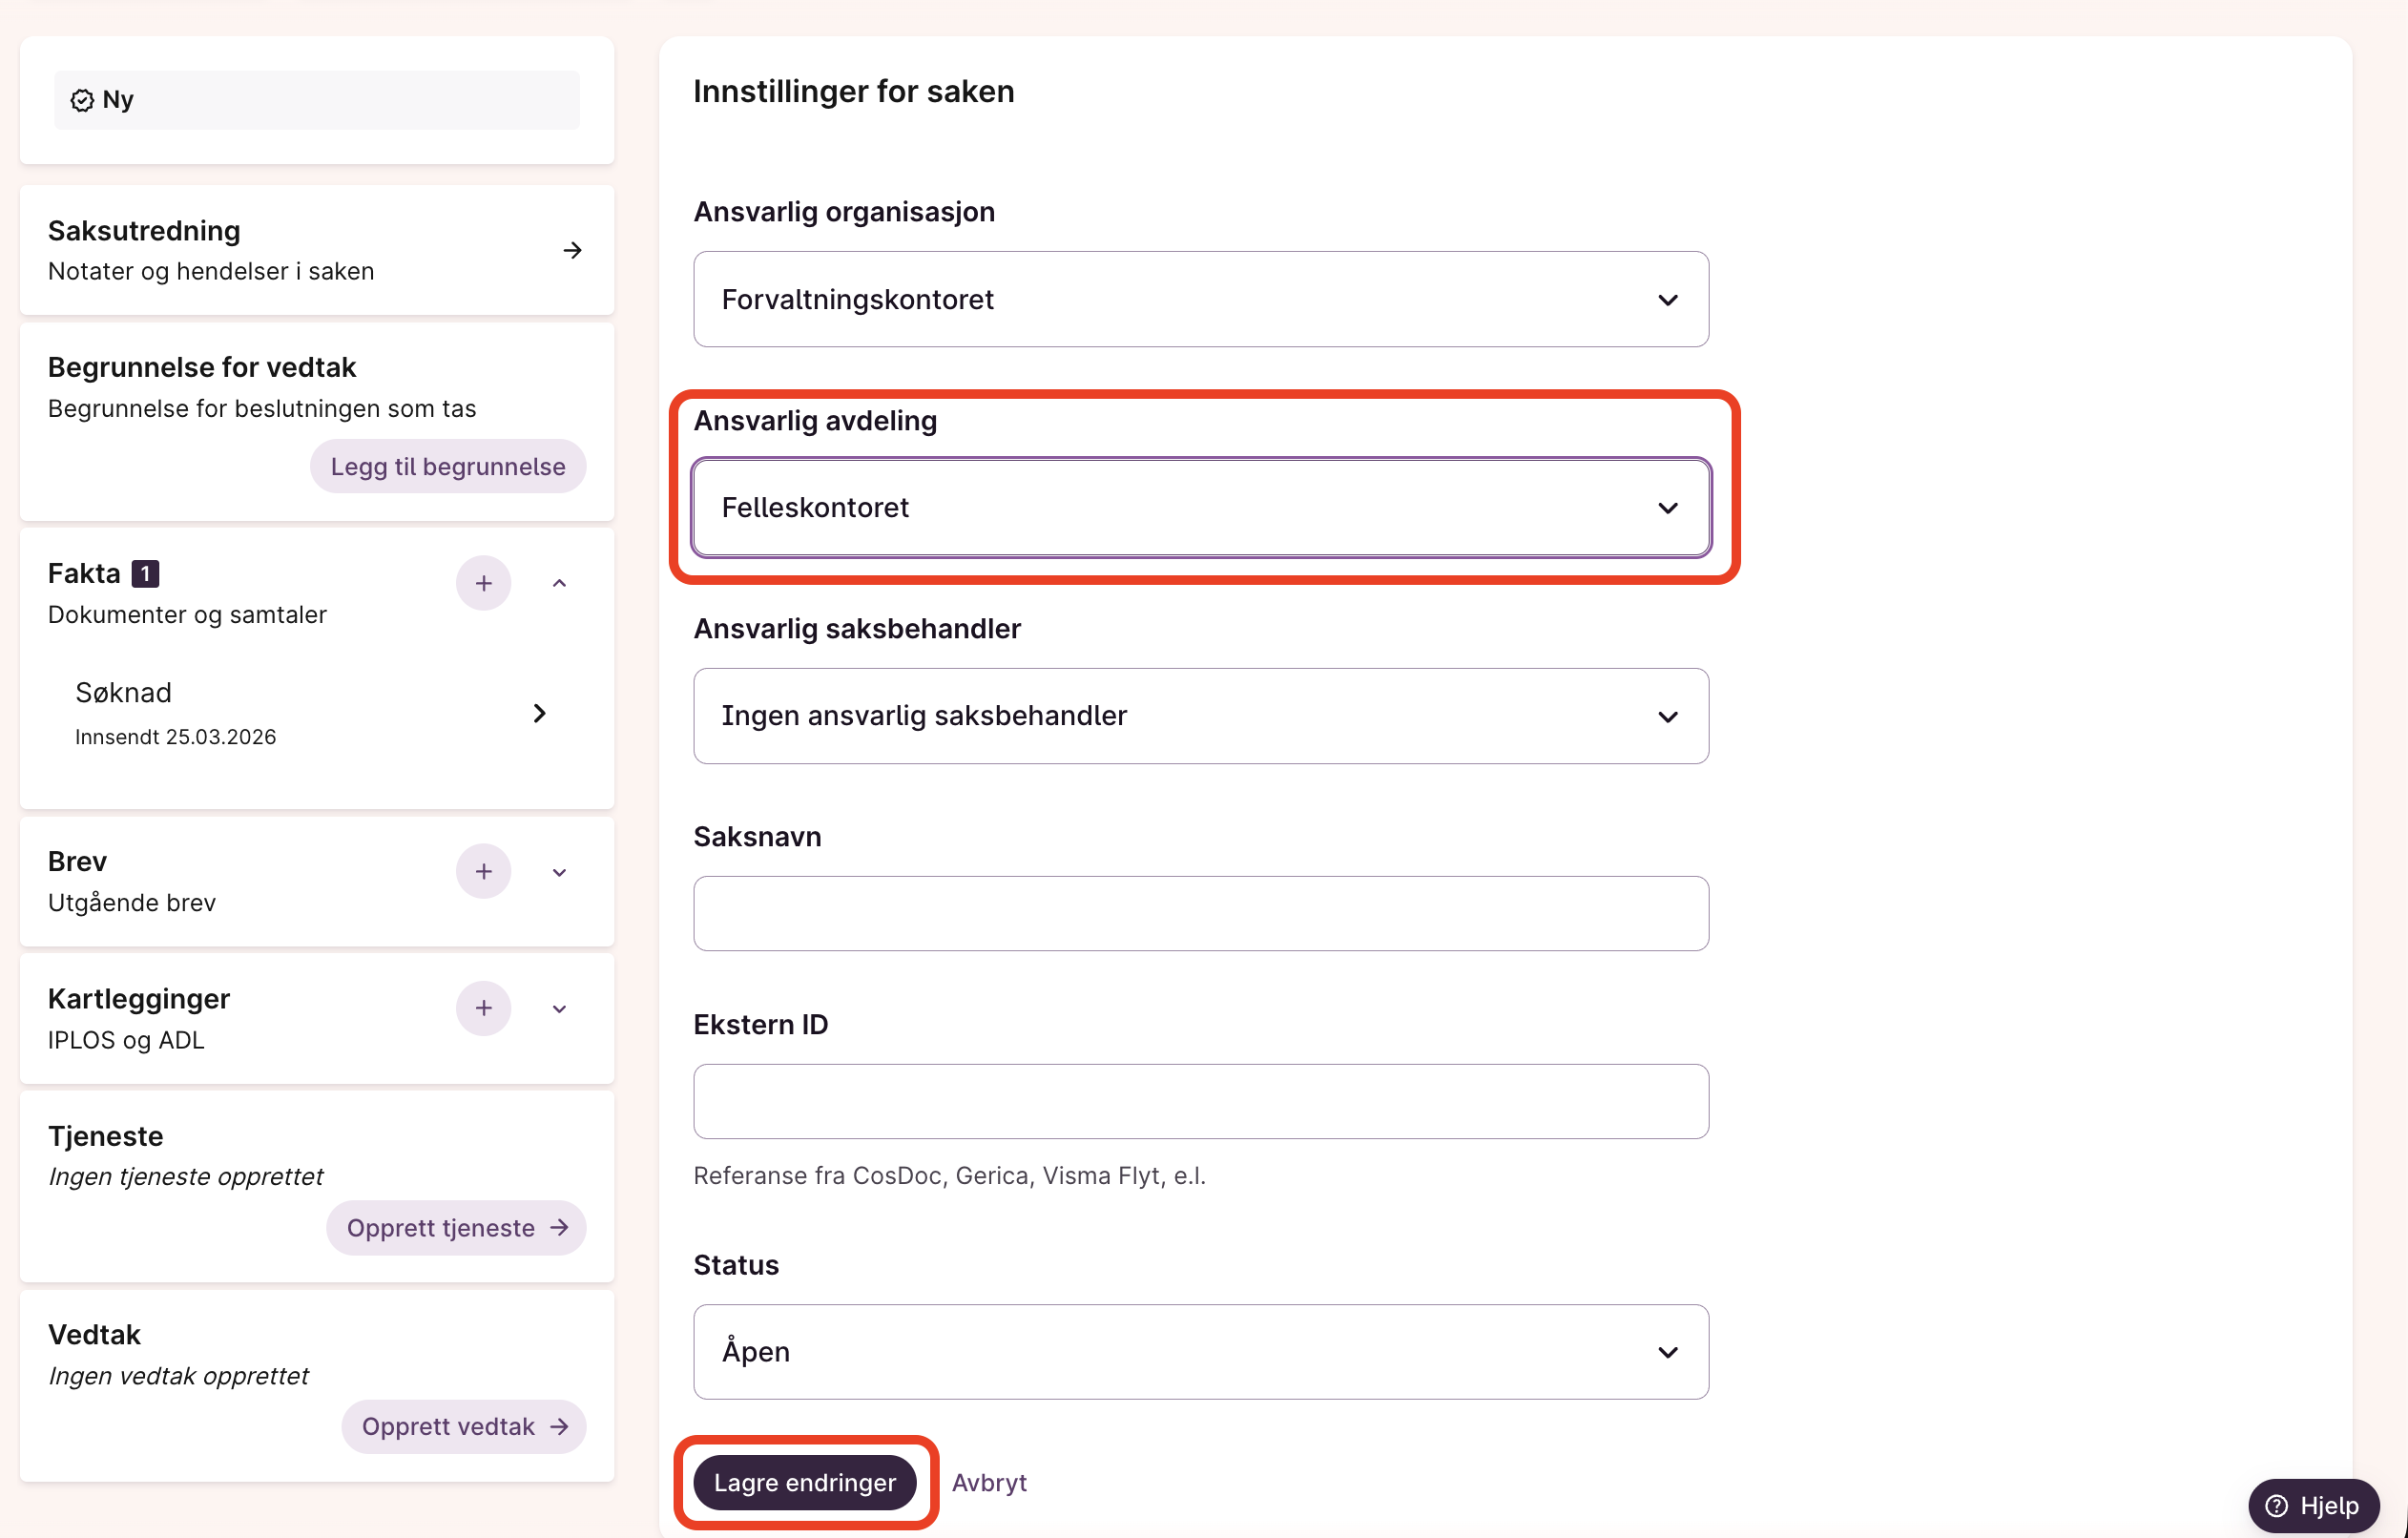The image size is (2408, 1538).
Task: Change the Status dropdown from Åpen
Action: (1200, 1352)
